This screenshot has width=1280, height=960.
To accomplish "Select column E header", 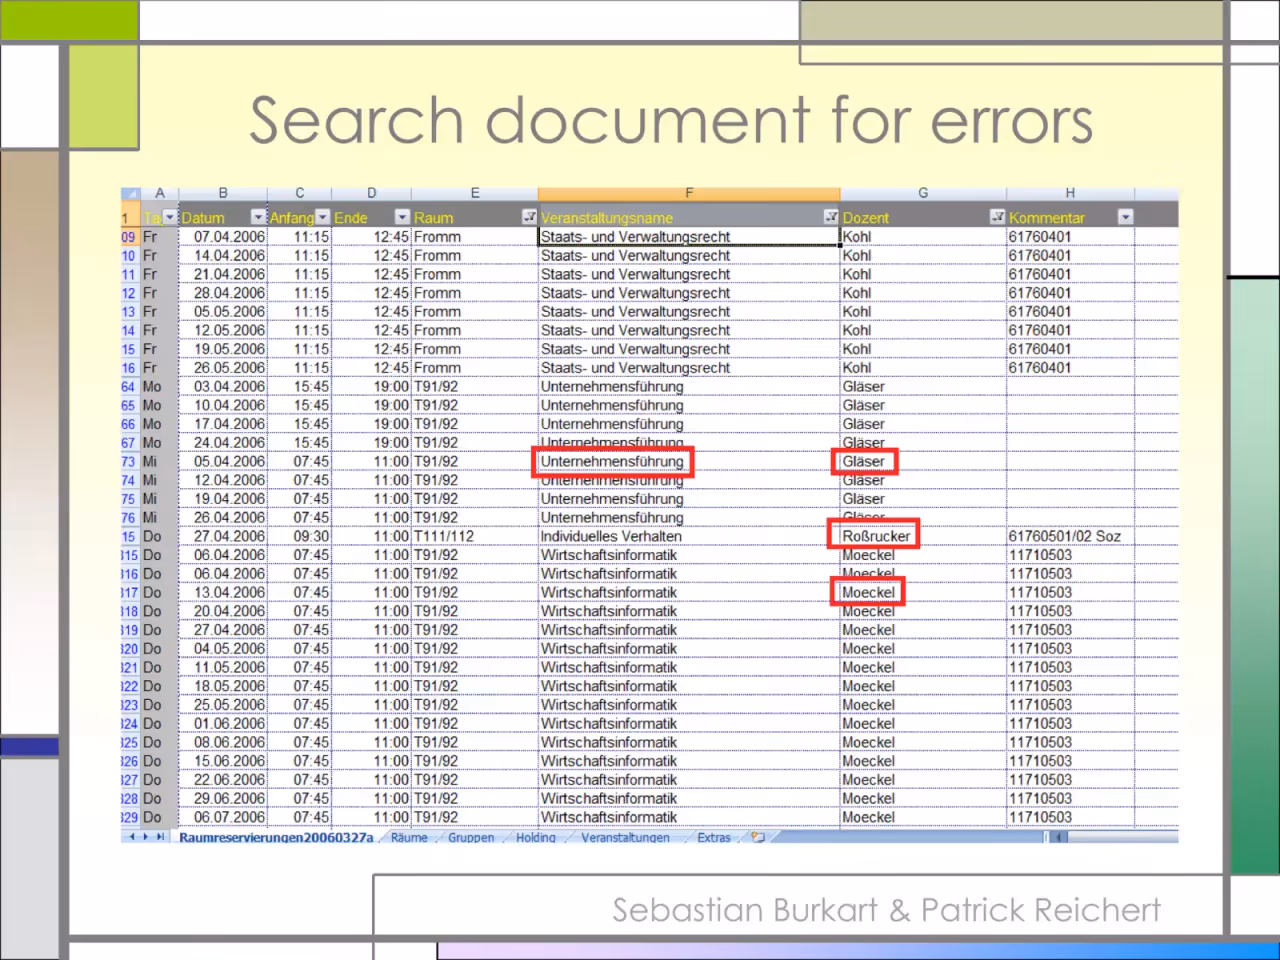I will tap(475, 194).
